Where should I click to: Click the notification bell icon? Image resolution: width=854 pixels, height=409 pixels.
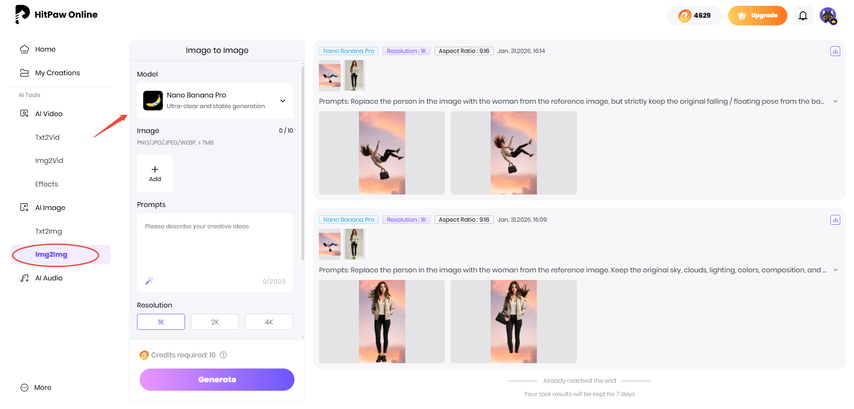pos(803,16)
